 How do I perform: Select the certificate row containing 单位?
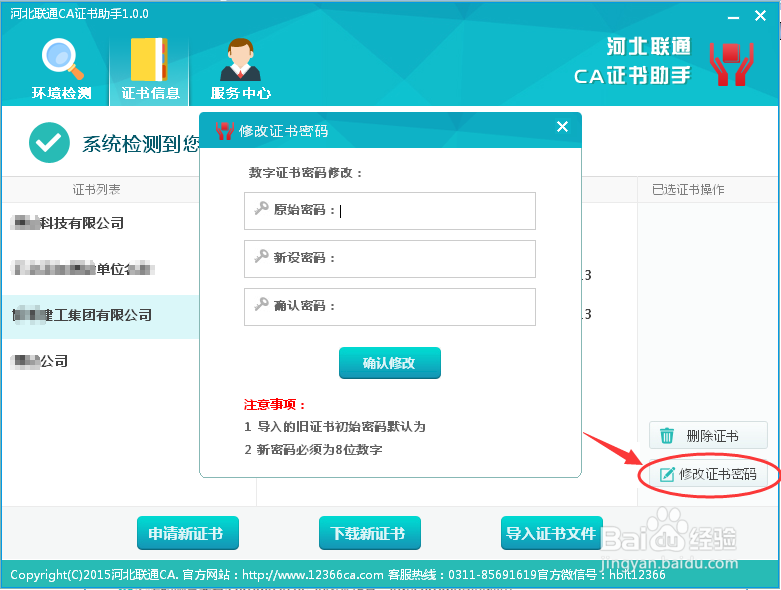[x=101, y=269]
